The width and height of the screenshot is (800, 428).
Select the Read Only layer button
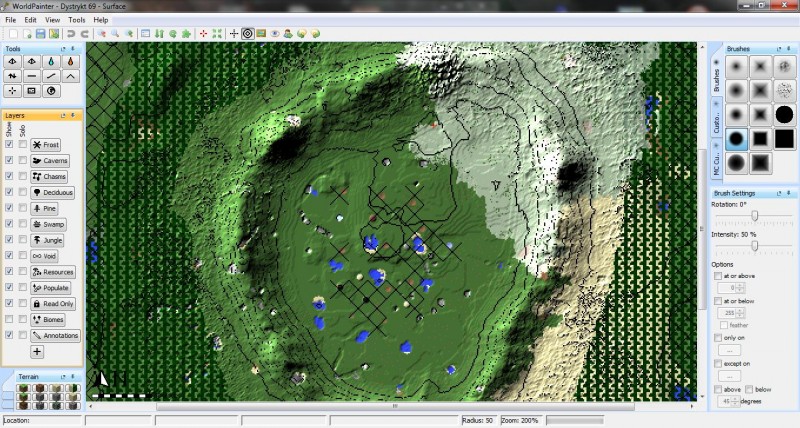click(53, 304)
